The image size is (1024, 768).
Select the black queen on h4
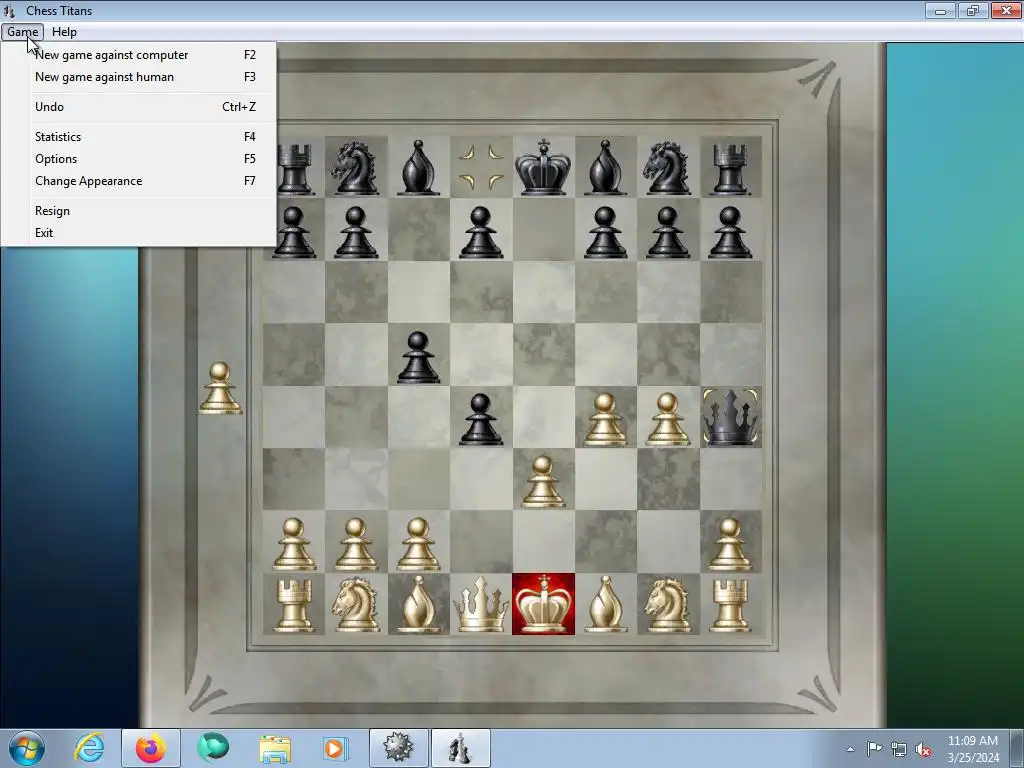[x=731, y=417]
